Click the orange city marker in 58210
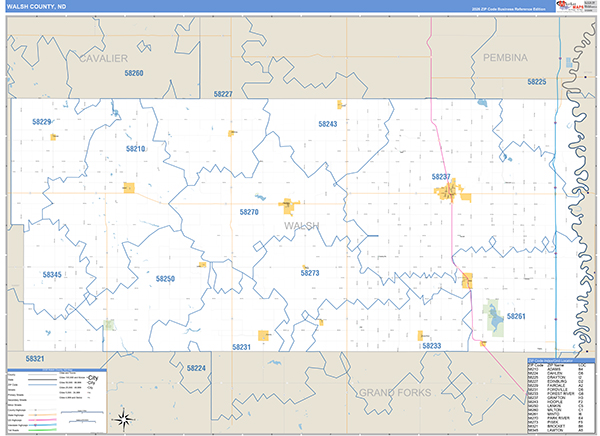The width and height of the screenshot is (600, 436). [128, 187]
